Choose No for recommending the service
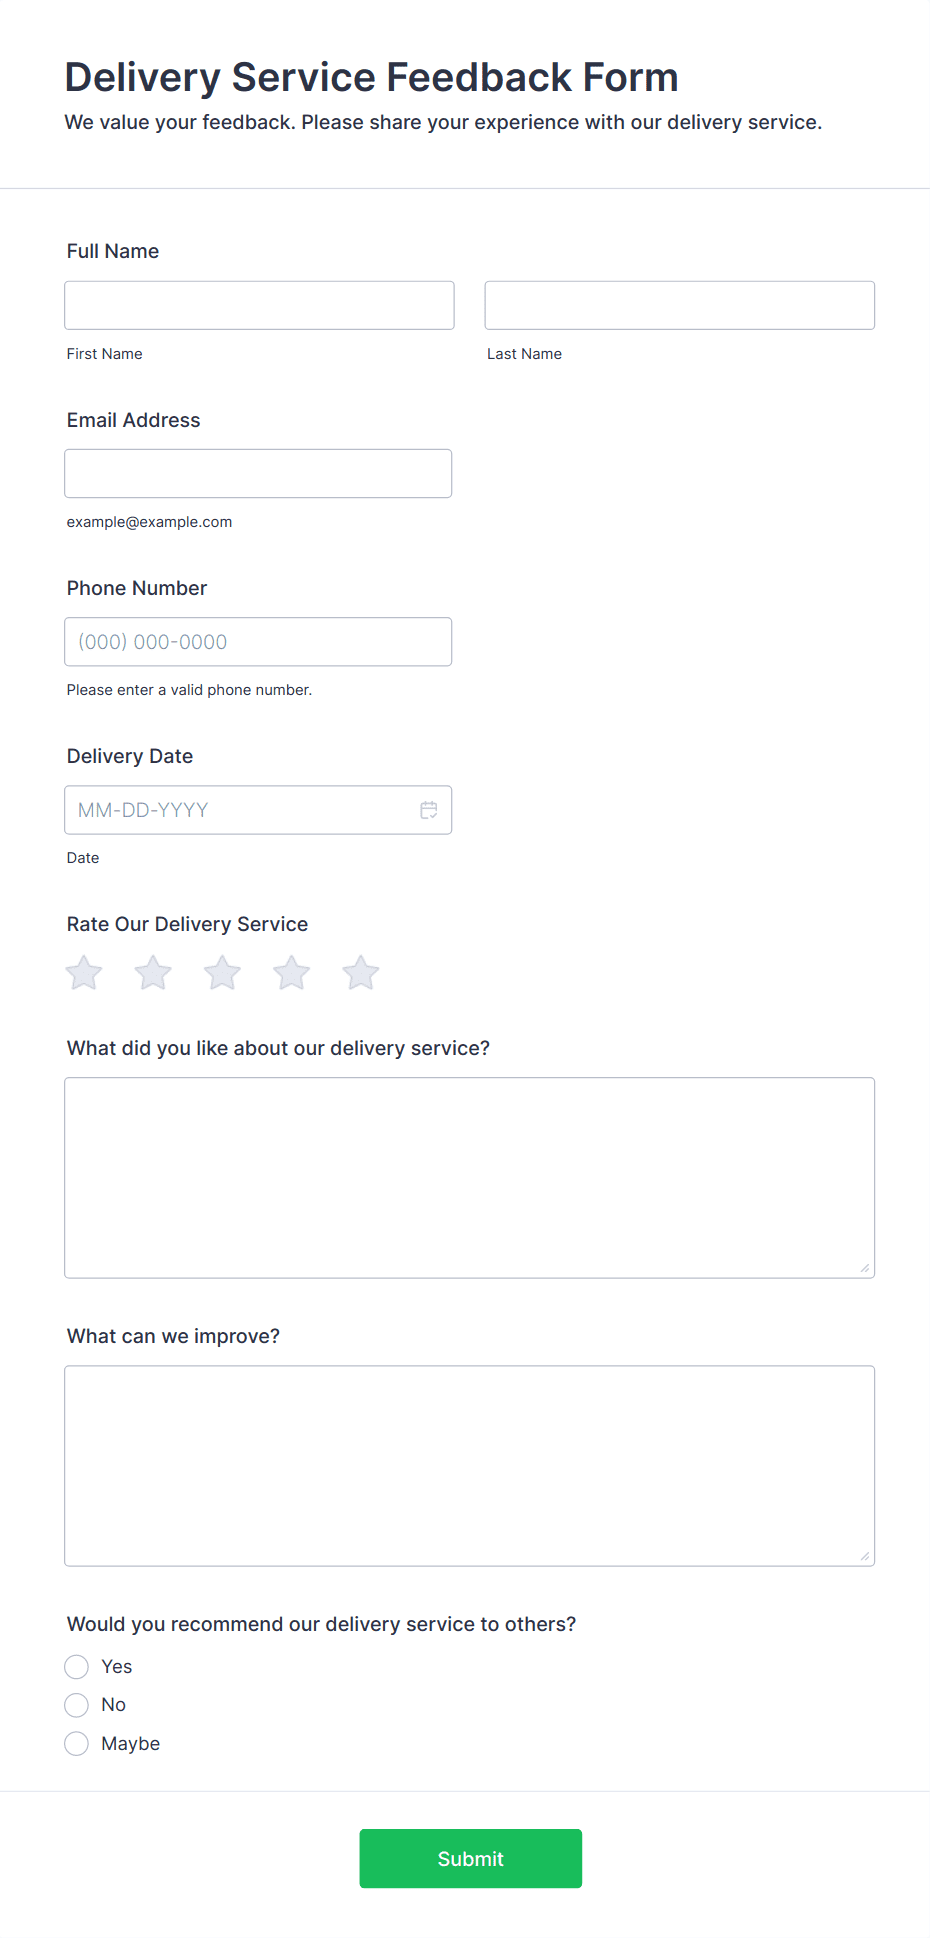The height and width of the screenshot is (1938, 930). [x=77, y=1705]
